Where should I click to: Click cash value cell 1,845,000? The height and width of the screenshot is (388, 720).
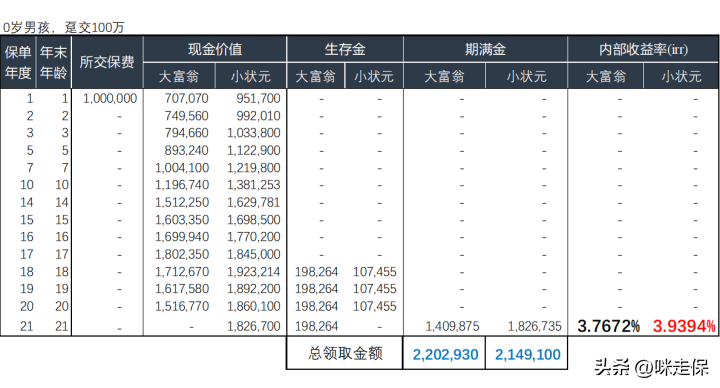point(254,254)
